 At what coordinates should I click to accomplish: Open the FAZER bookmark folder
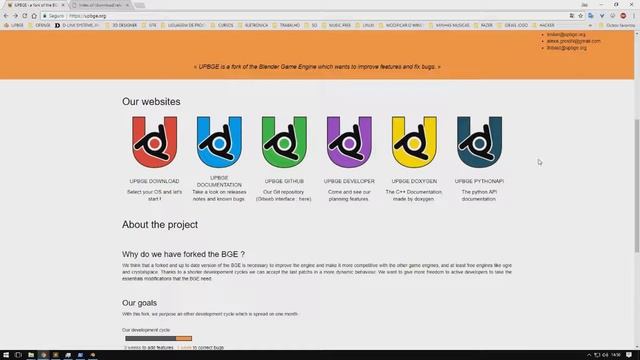click(483, 25)
